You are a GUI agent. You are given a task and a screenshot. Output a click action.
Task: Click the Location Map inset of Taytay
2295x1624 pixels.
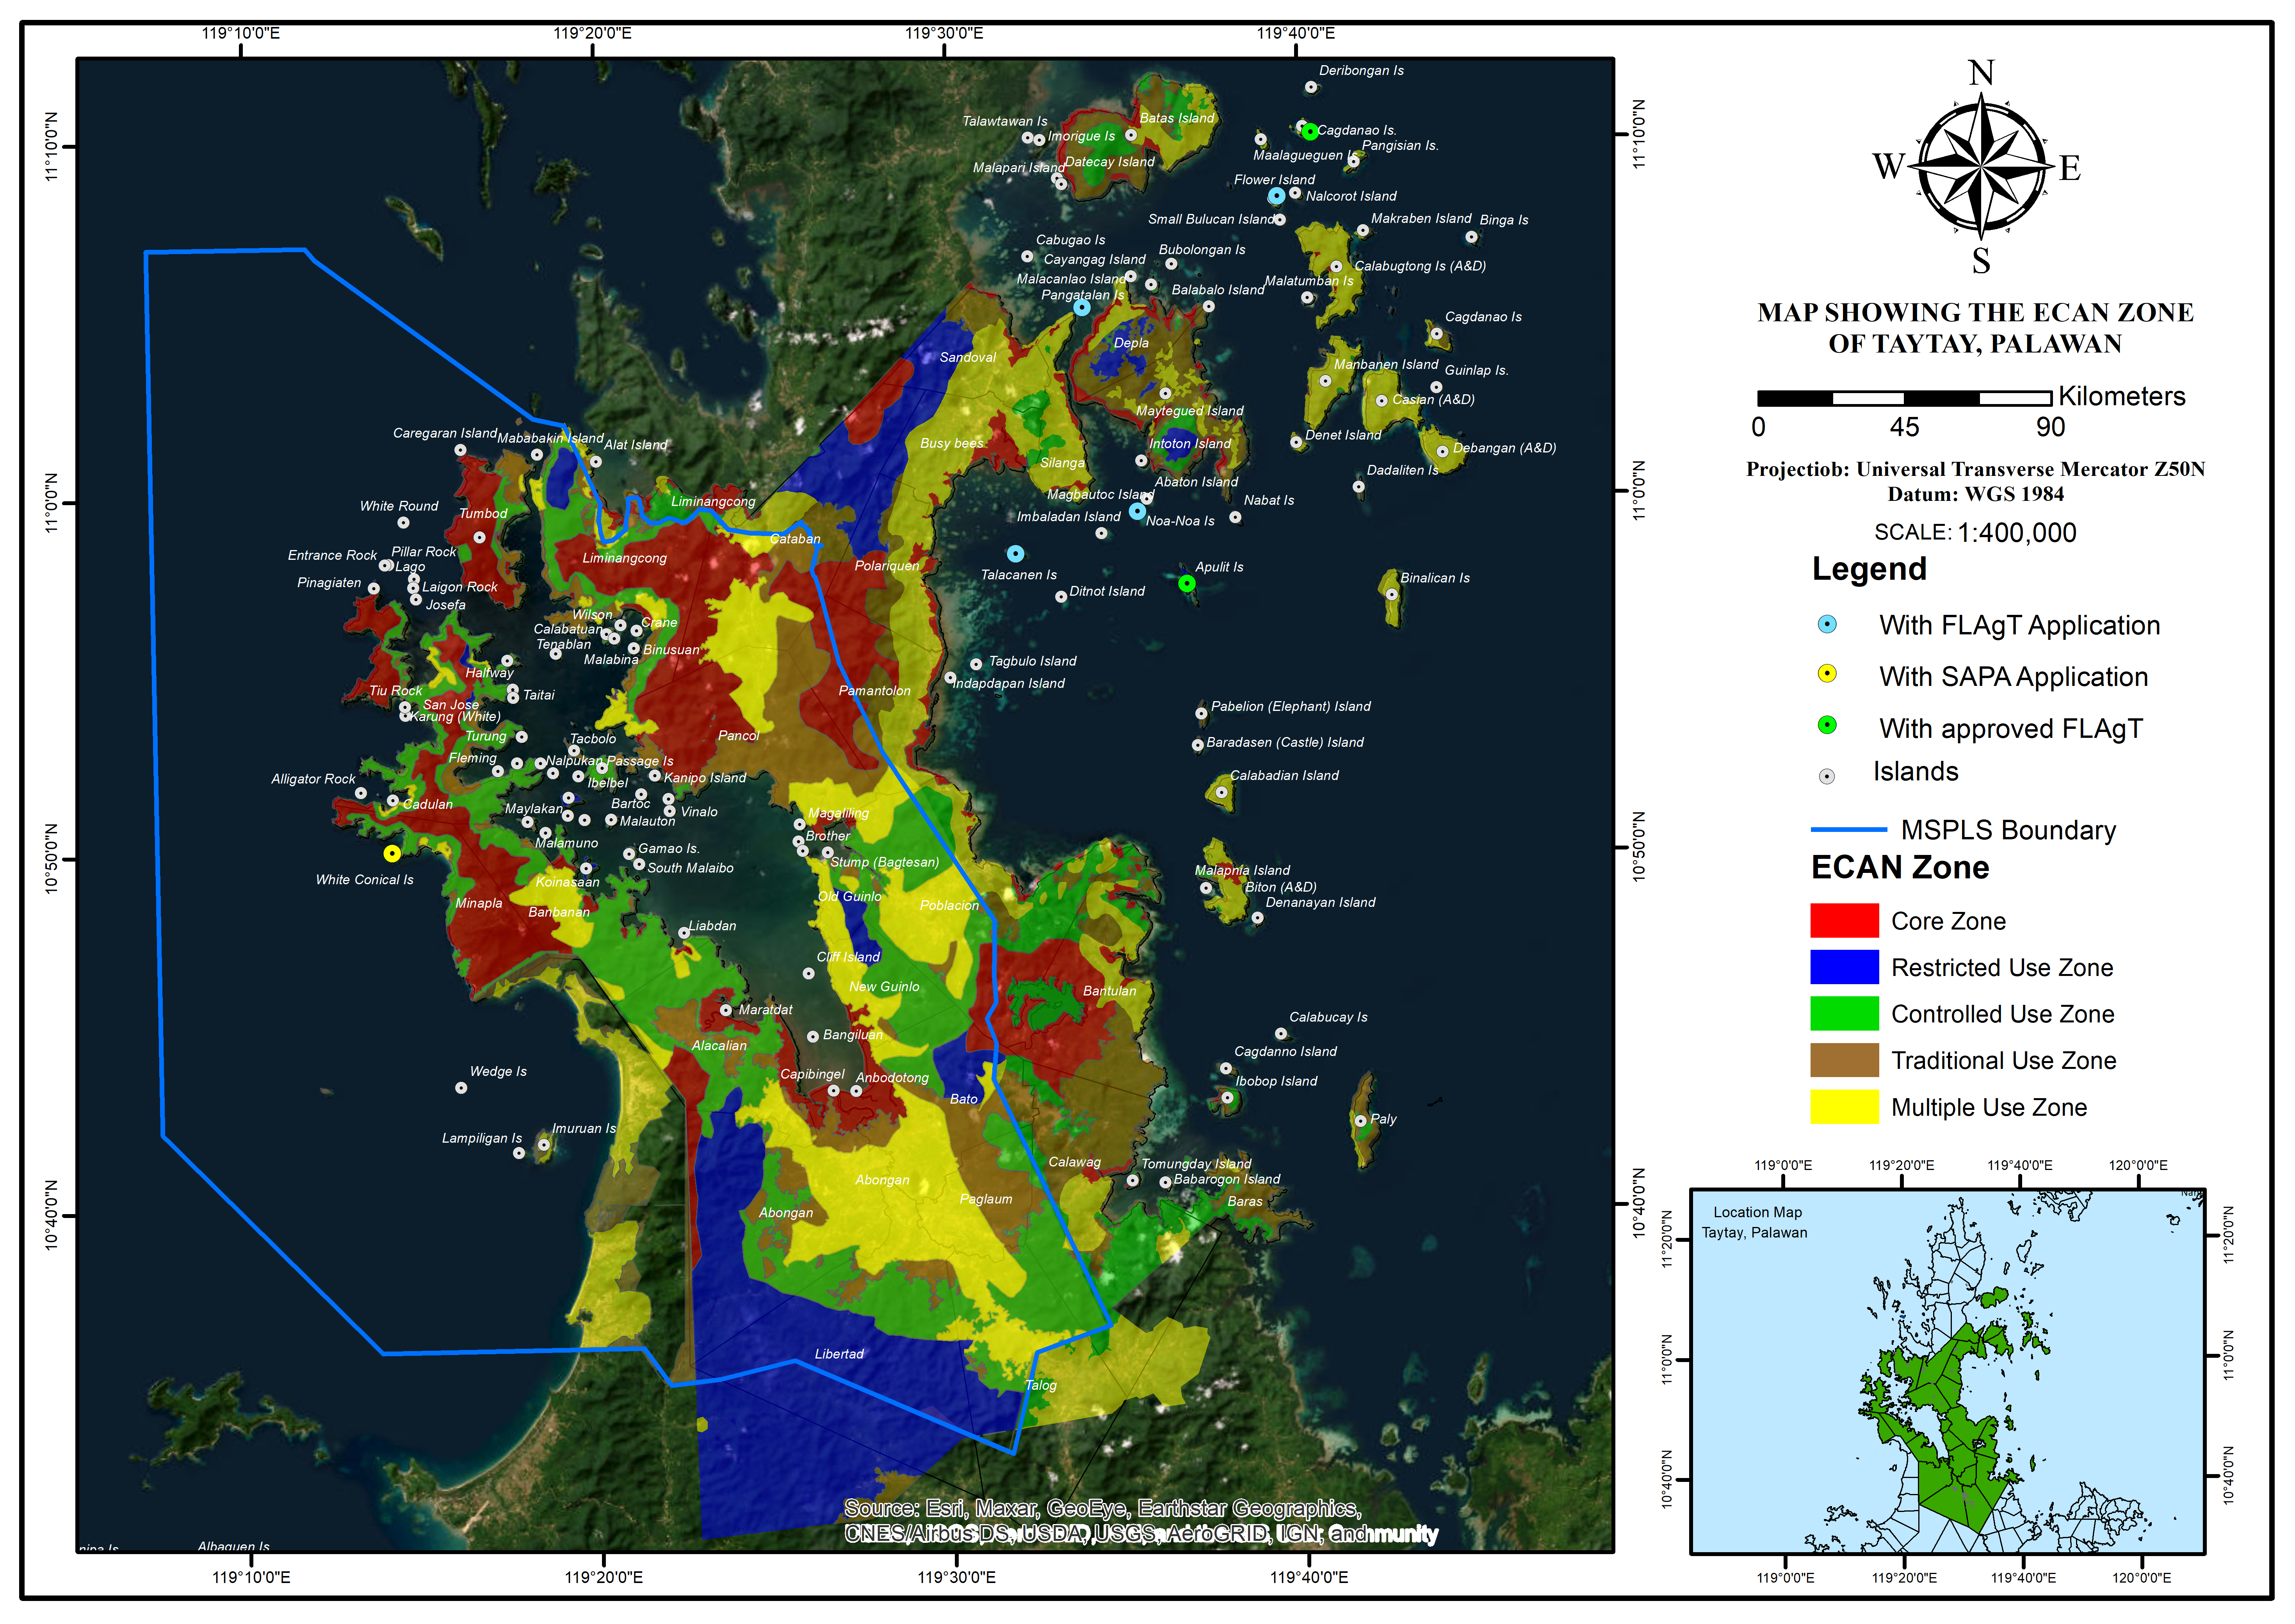pyautogui.click(x=1948, y=1371)
